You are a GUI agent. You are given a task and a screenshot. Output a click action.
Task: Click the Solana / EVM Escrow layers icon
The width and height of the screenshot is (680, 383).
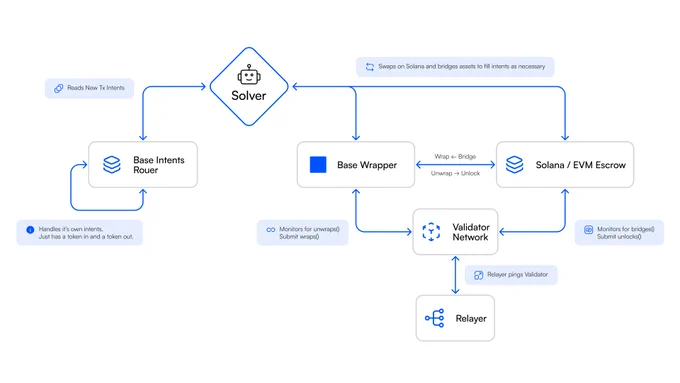click(x=515, y=164)
